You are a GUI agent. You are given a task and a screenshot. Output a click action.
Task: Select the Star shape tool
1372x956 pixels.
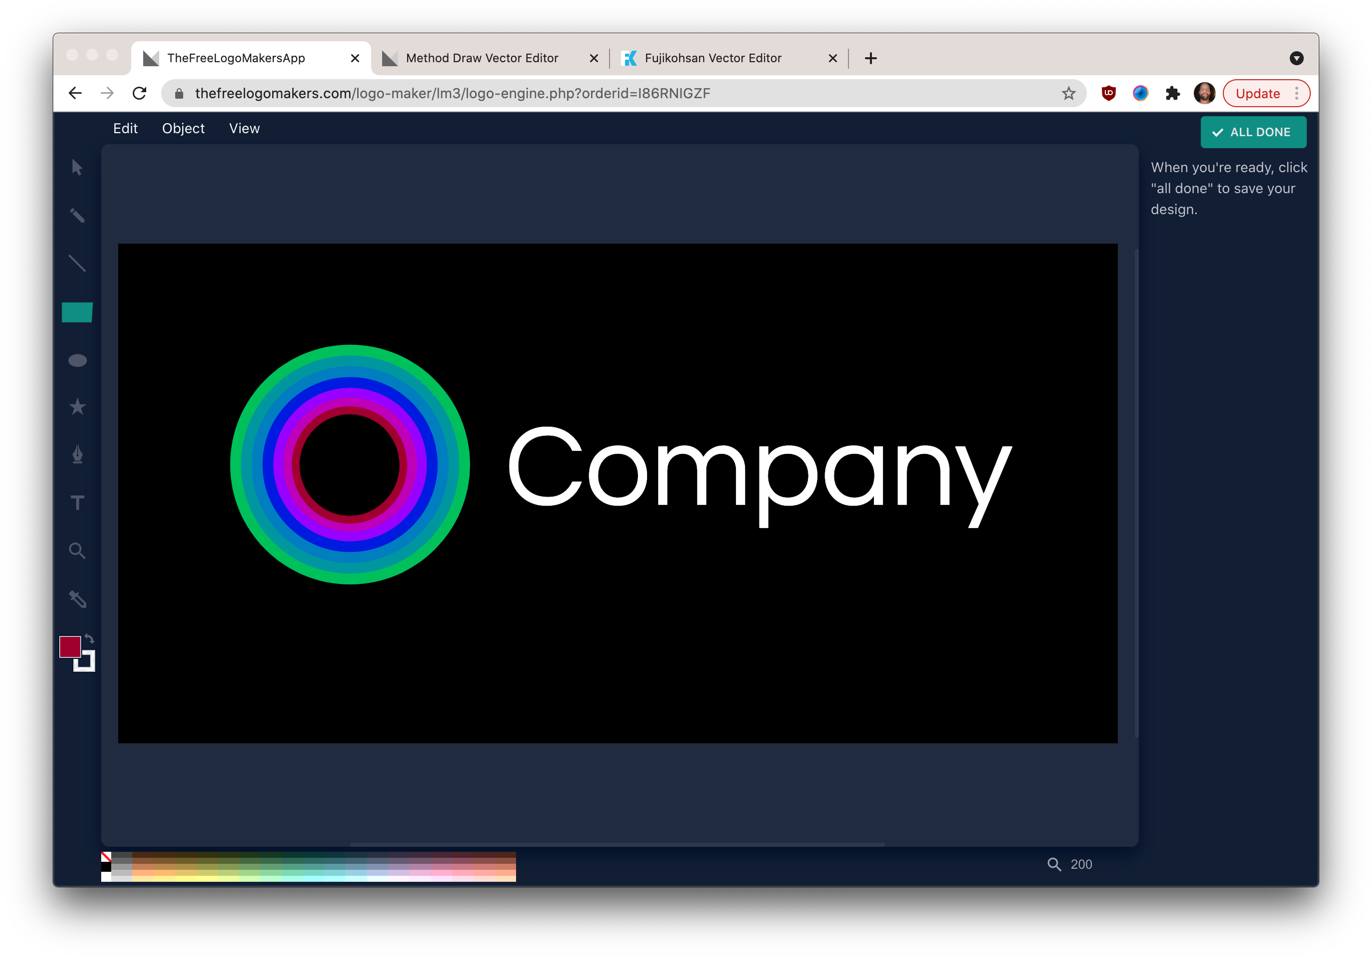click(77, 407)
